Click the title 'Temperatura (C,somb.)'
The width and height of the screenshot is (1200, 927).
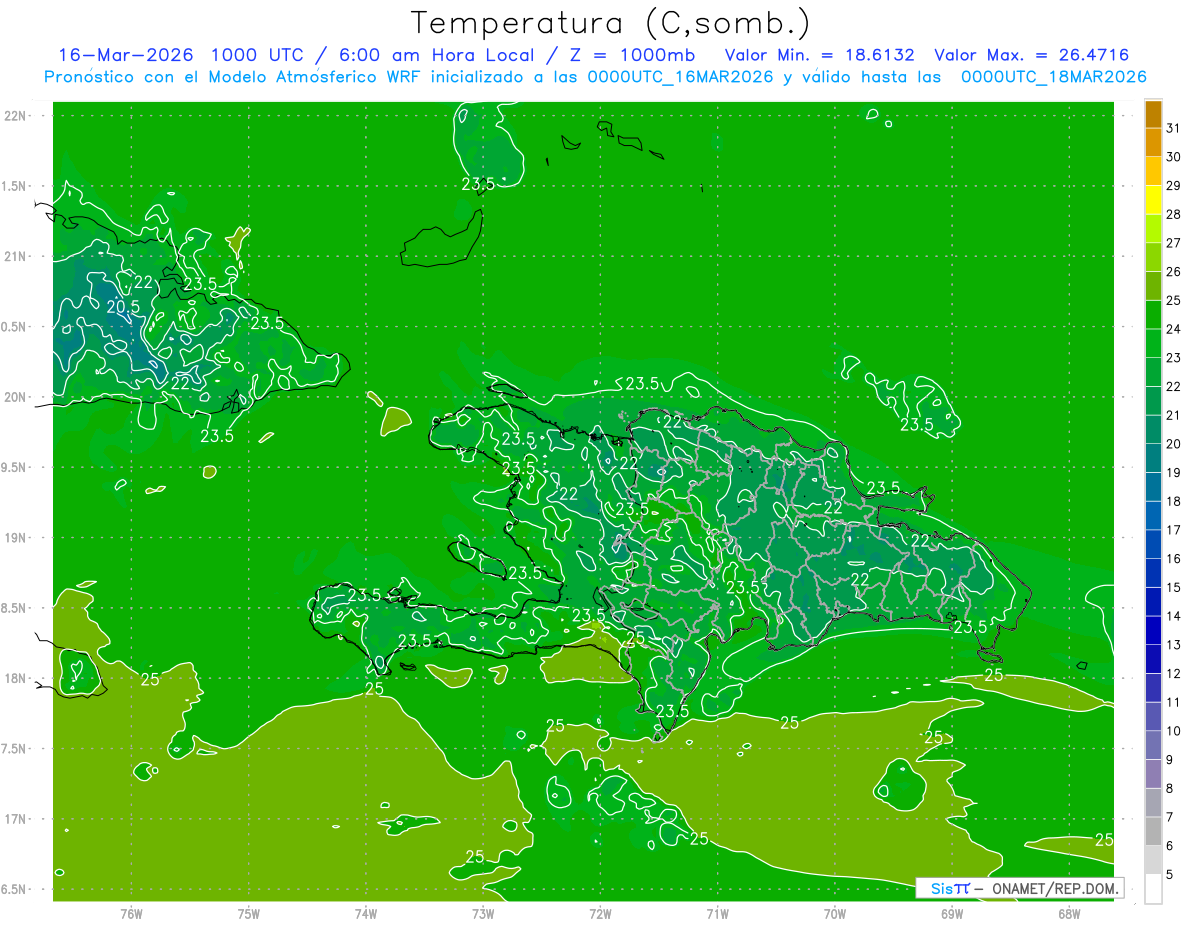[x=611, y=23]
